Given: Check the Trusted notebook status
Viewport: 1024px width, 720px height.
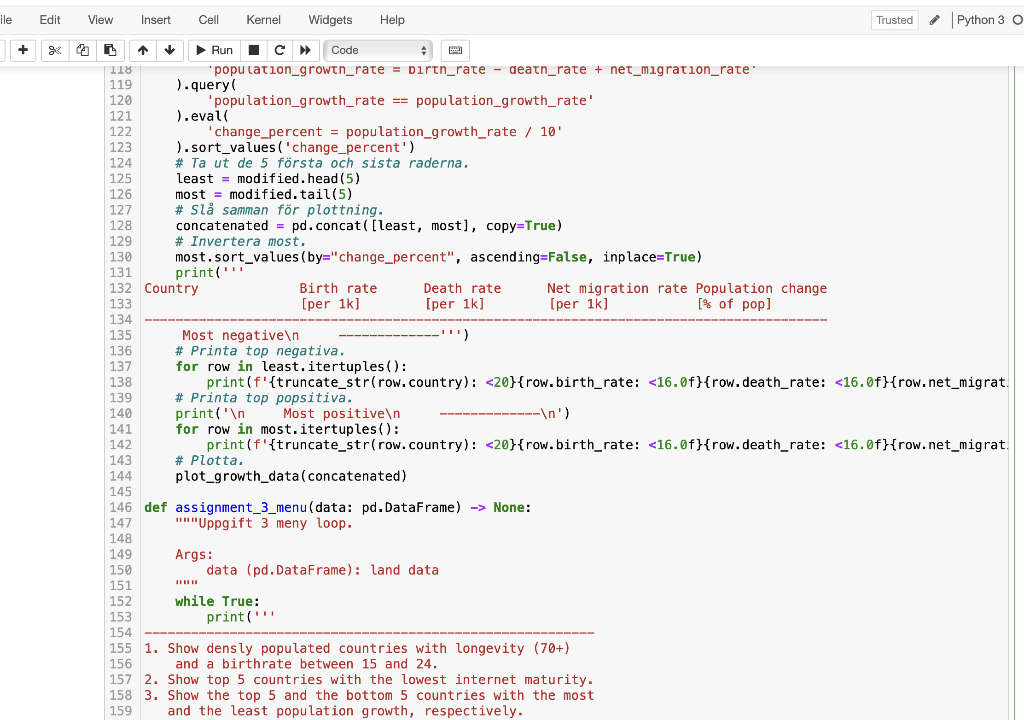Looking at the screenshot, I should coord(894,19).
